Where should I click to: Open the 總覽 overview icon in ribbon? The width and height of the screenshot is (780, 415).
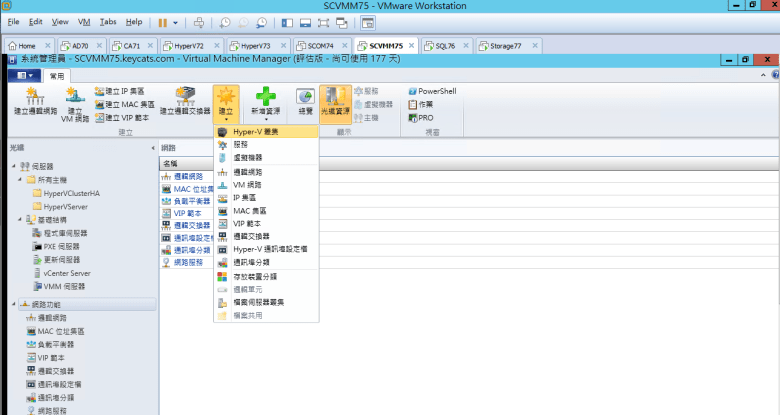(305, 100)
